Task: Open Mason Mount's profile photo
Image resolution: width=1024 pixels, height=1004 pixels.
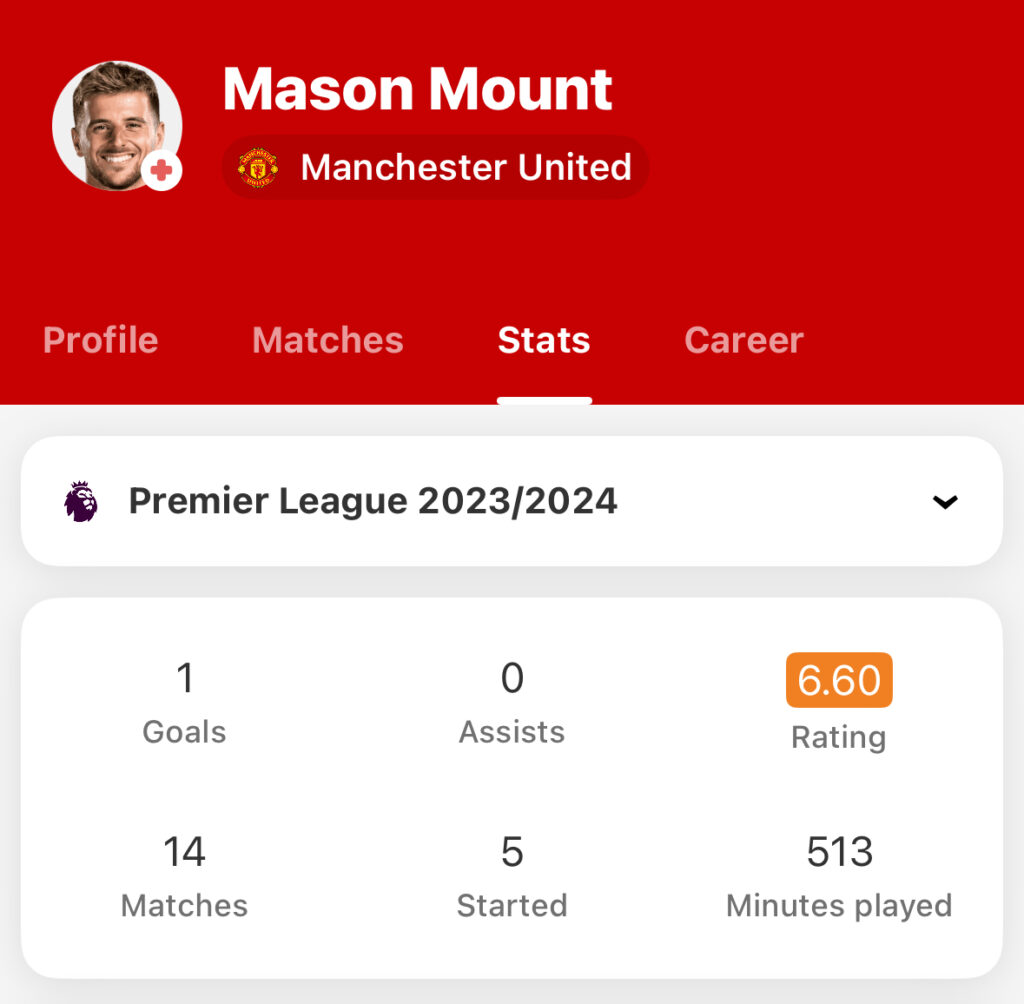Action: coord(117,126)
